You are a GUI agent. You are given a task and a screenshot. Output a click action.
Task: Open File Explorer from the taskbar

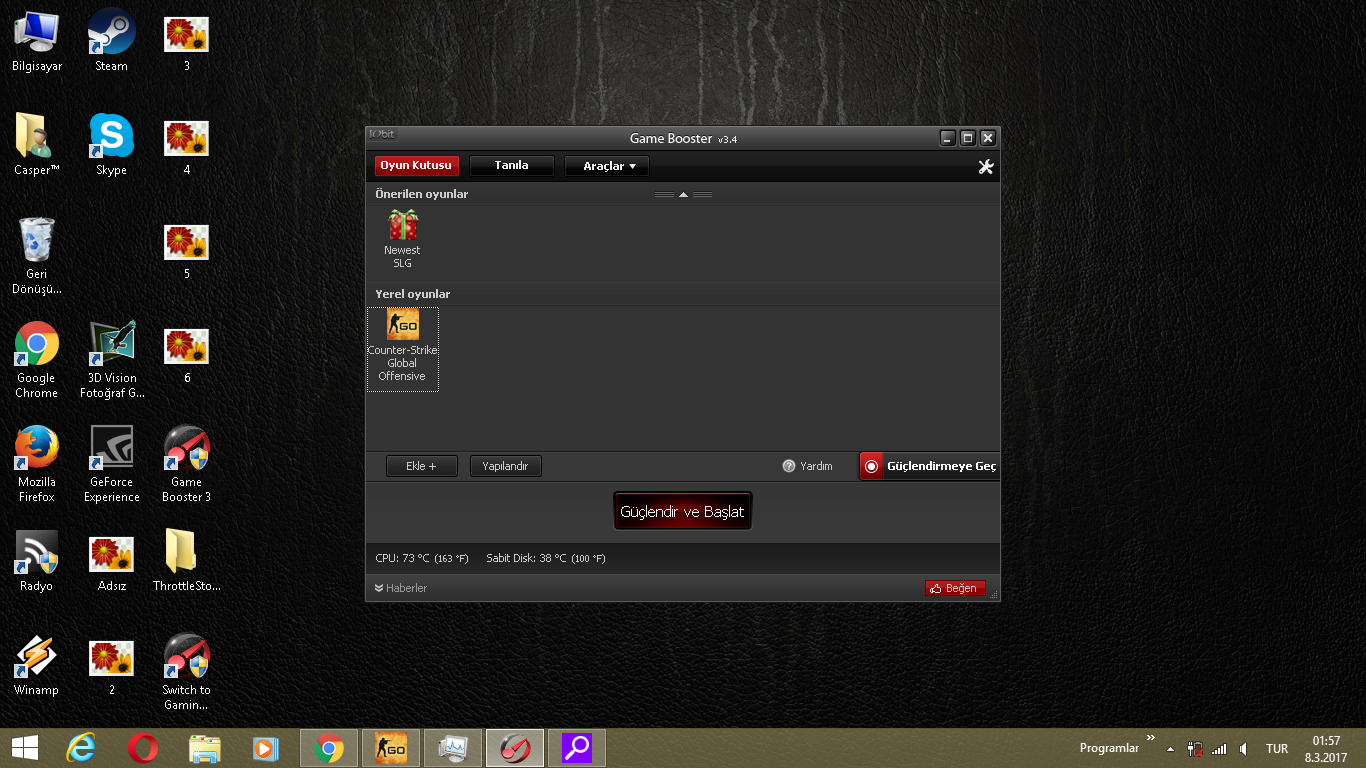click(x=205, y=748)
